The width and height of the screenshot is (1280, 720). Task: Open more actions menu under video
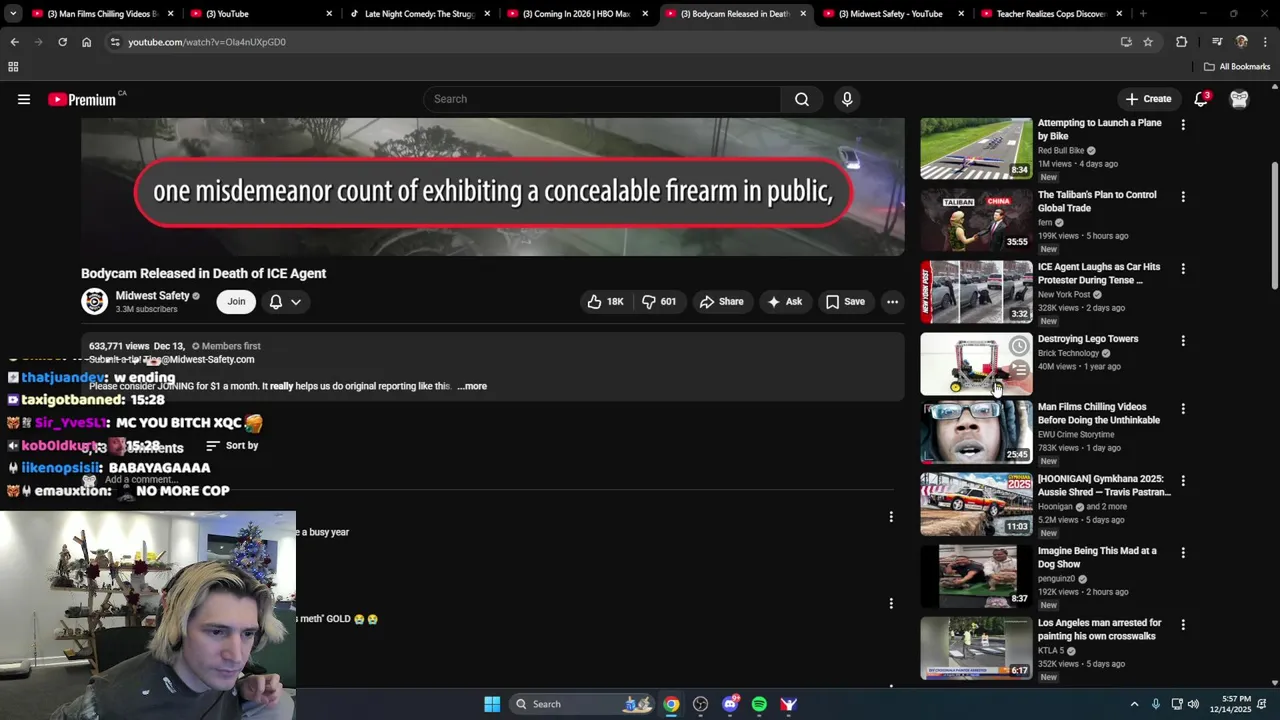892,301
